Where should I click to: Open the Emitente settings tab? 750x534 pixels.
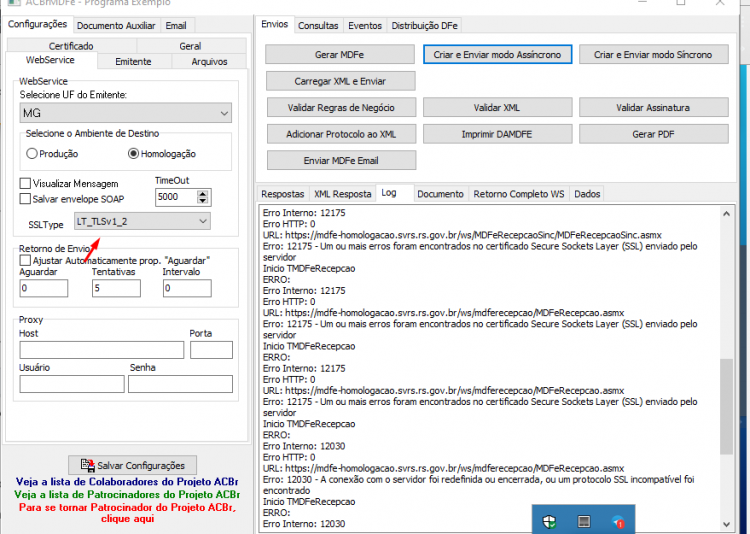pyautogui.click(x=133, y=62)
